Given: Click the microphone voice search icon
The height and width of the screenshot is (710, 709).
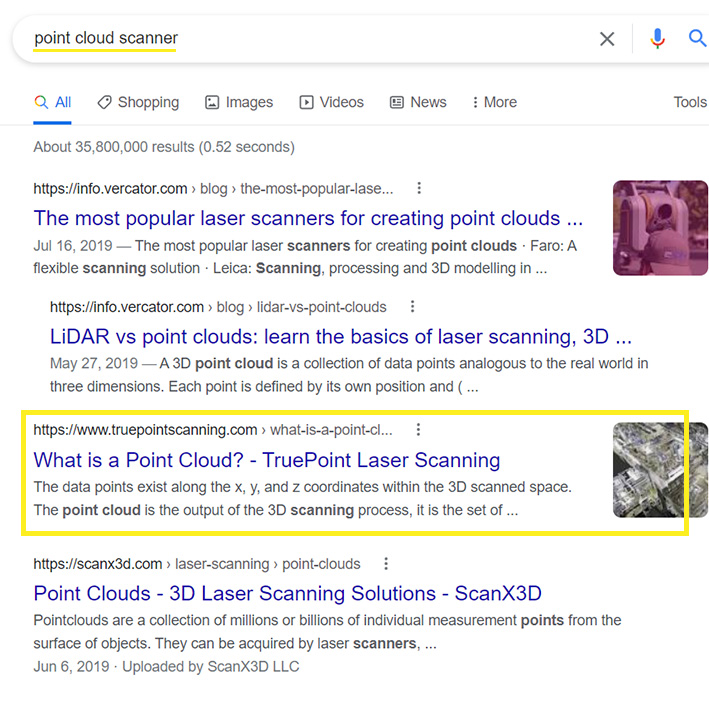Looking at the screenshot, I should 657,39.
